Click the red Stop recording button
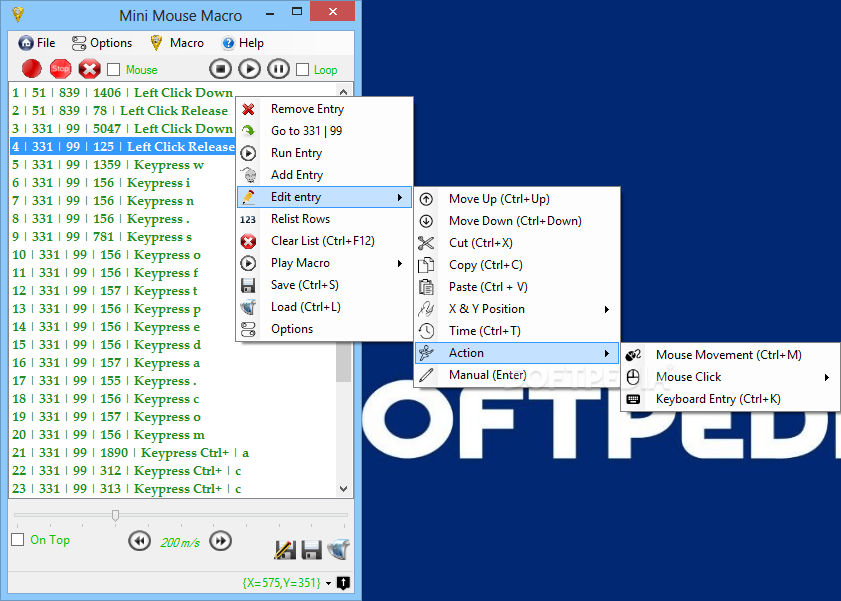The width and height of the screenshot is (841, 601). tap(61, 69)
